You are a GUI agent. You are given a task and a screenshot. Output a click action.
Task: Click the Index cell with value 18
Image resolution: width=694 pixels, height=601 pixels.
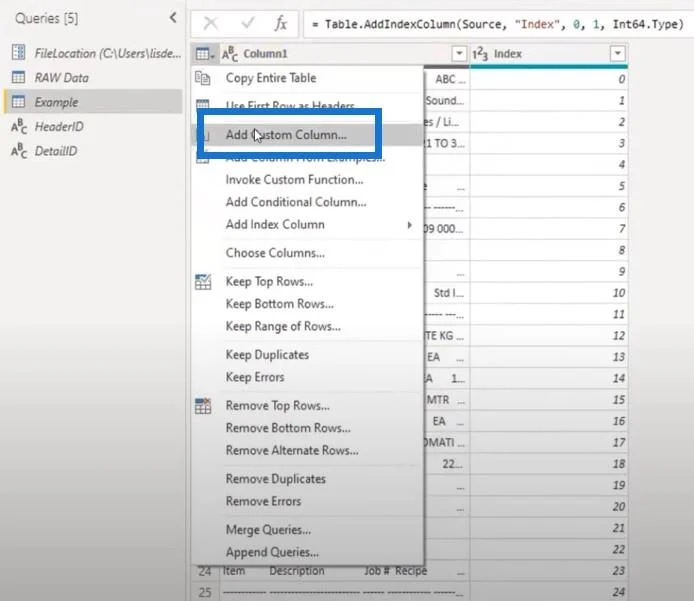(549, 464)
